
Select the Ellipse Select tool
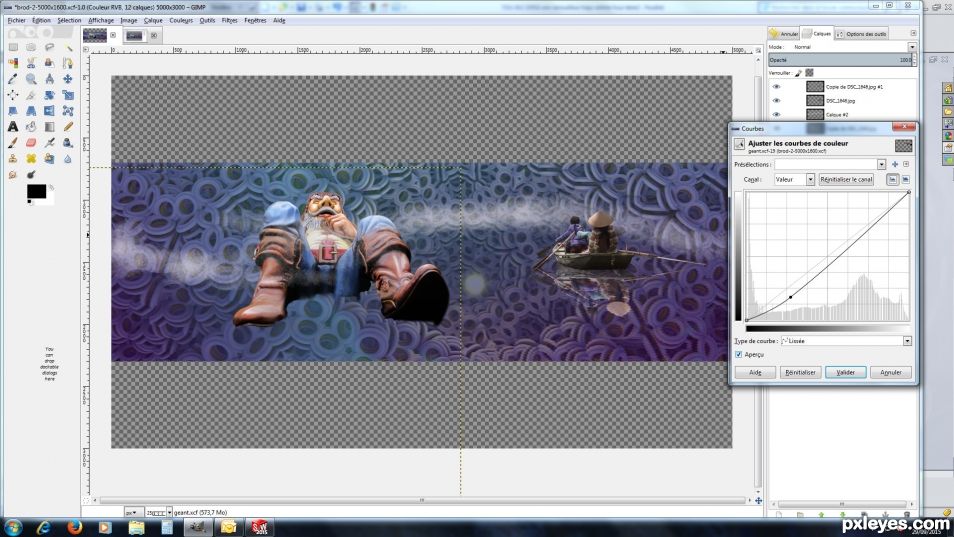[x=31, y=47]
